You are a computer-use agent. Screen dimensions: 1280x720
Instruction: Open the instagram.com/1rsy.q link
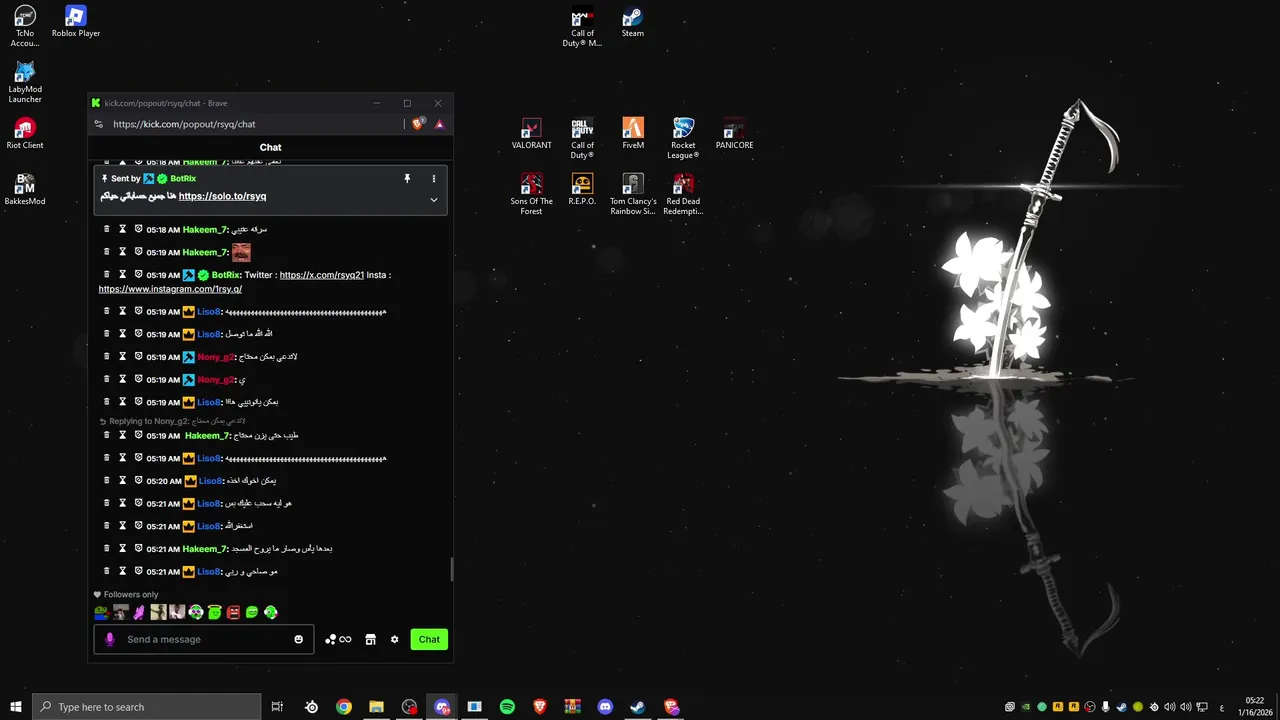click(170, 289)
